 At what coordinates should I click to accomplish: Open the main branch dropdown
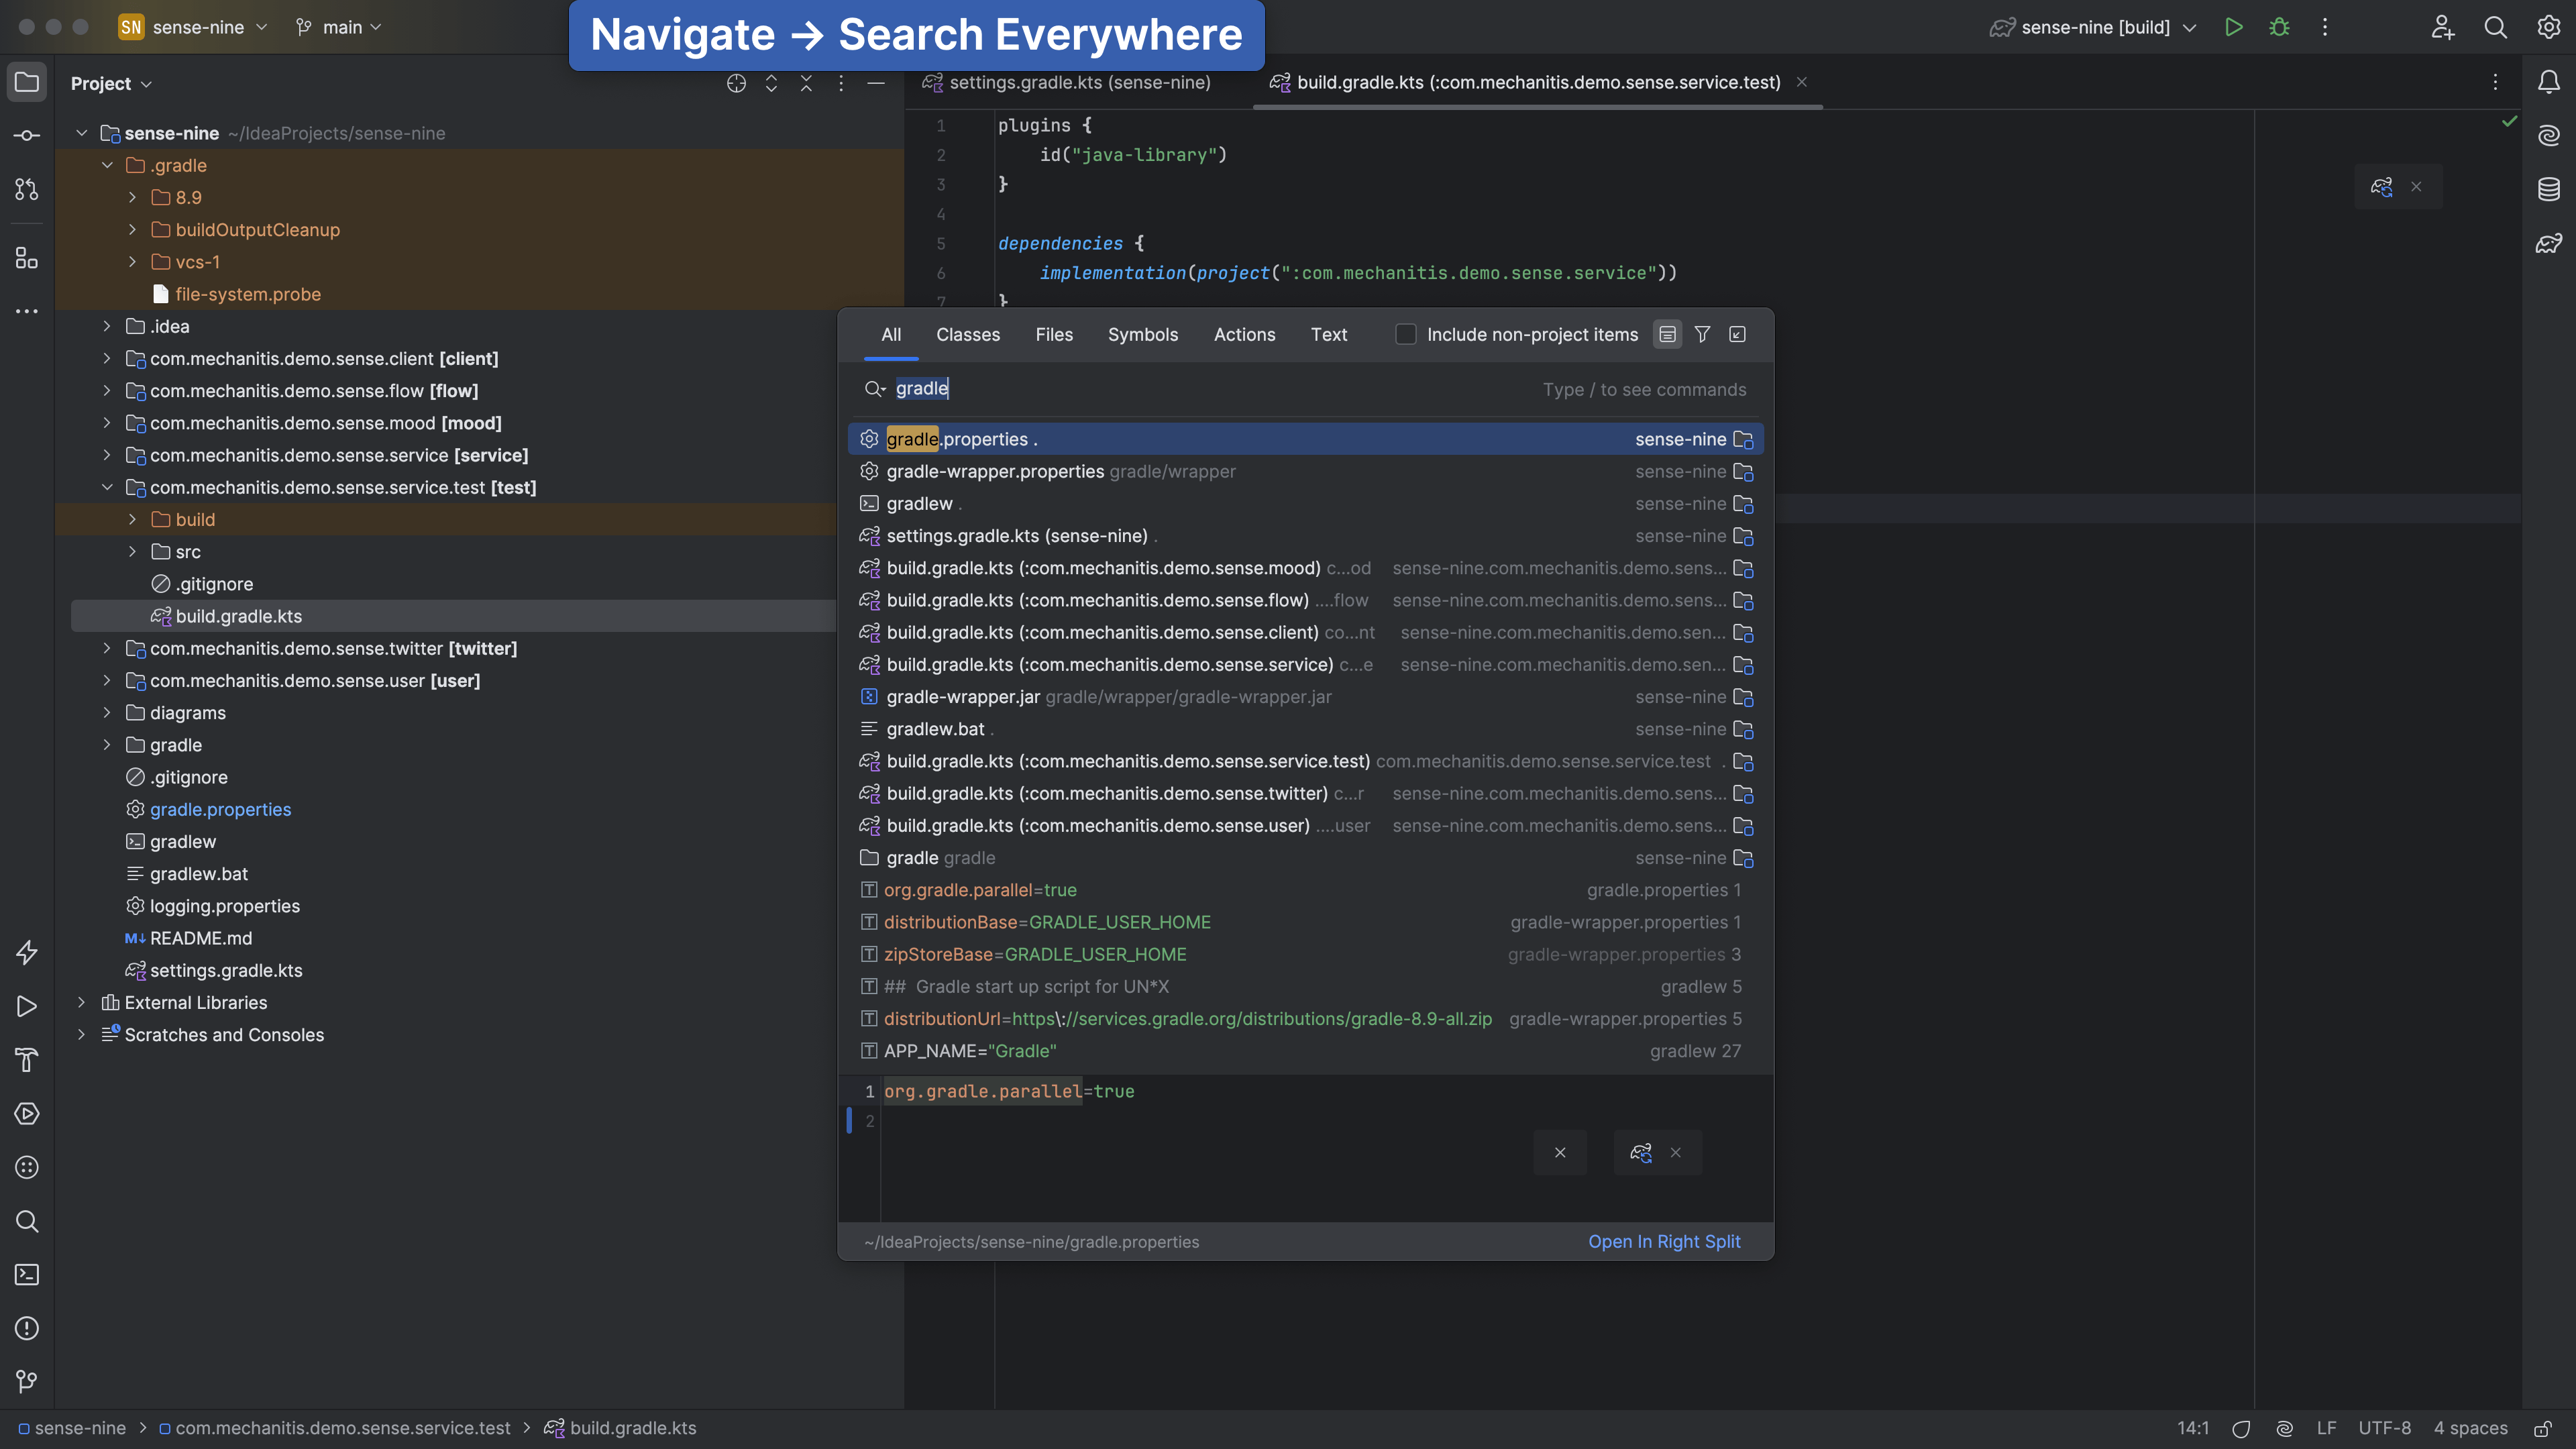(x=340, y=27)
